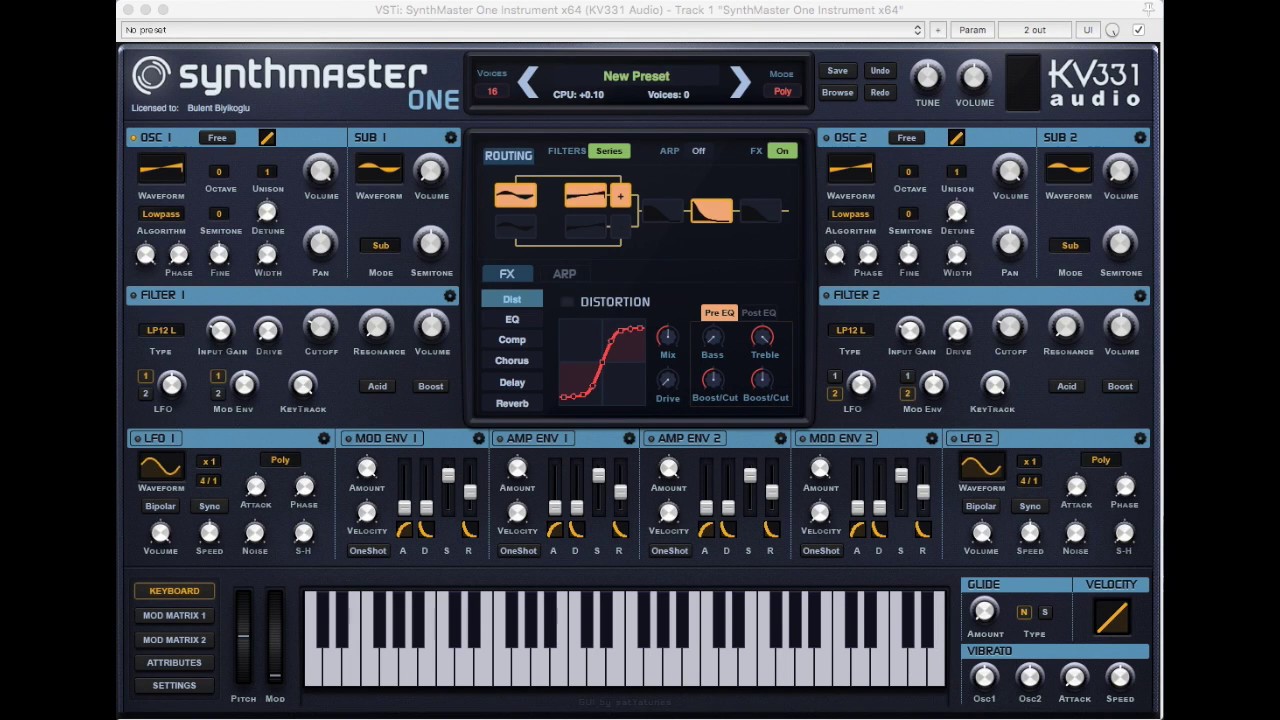Select the Post EQ button
This screenshot has width=1280, height=720.
click(x=759, y=313)
